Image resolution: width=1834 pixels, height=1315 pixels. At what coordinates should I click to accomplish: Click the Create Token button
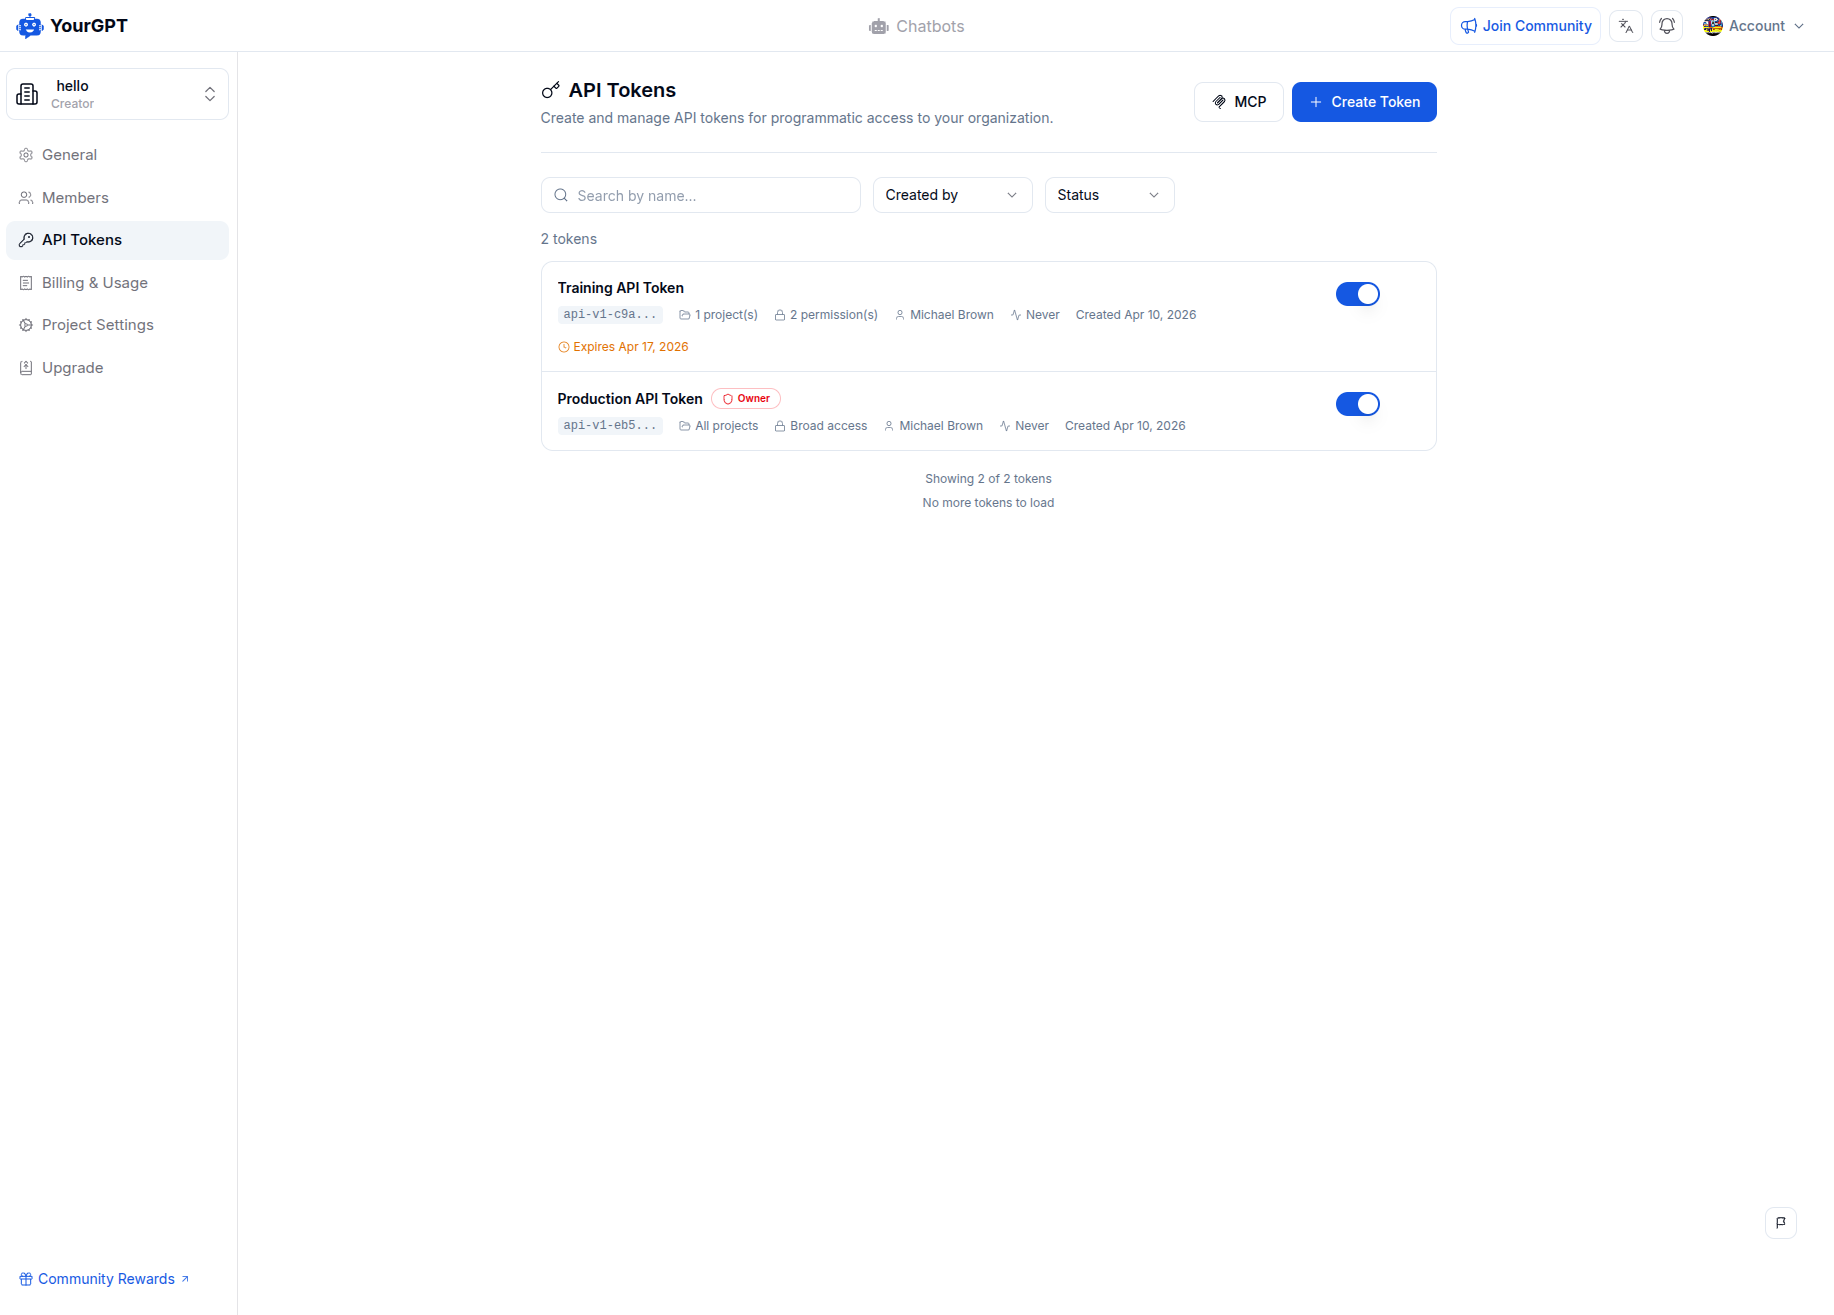click(x=1364, y=102)
